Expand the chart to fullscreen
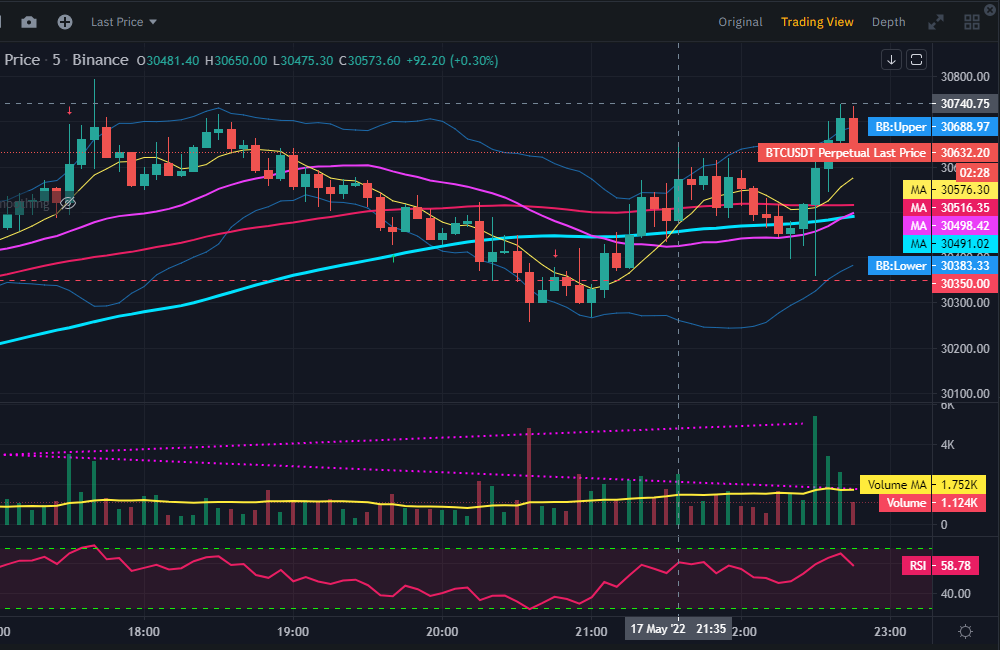The height and width of the screenshot is (650, 1000). click(x=936, y=22)
